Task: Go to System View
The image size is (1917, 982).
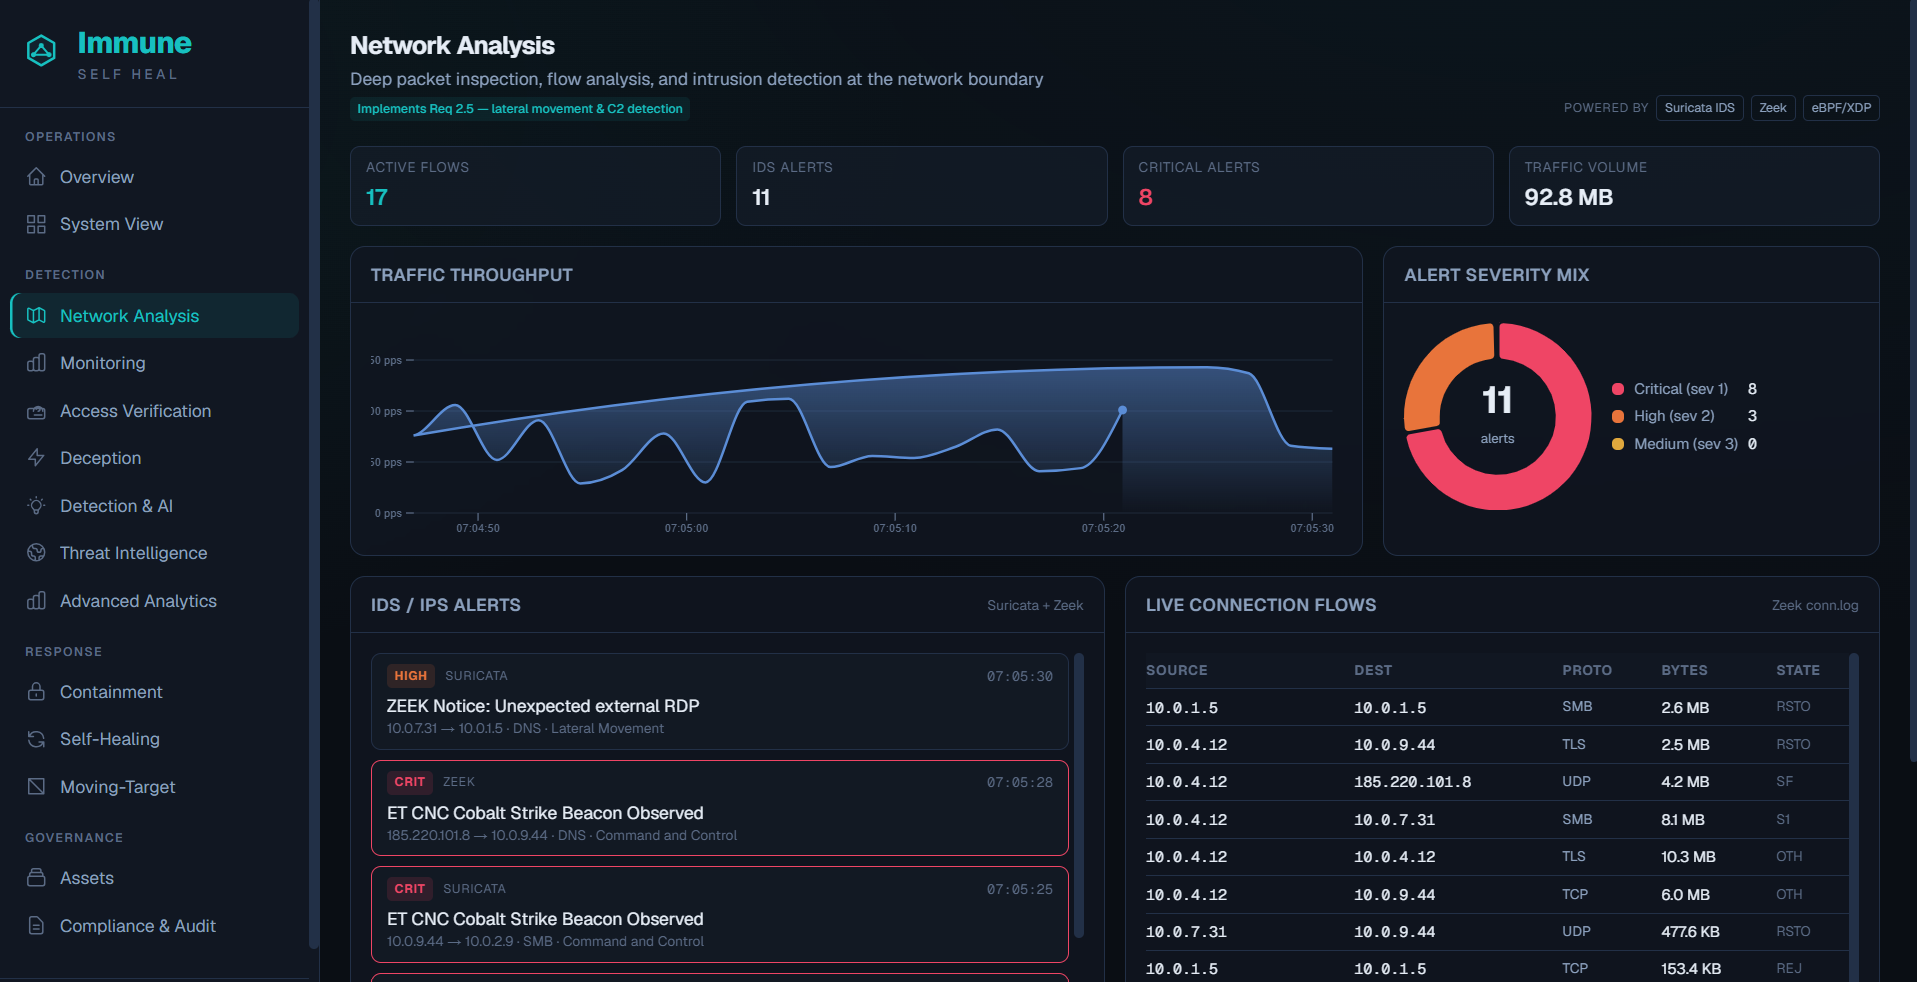Action: pyautogui.click(x=154, y=224)
